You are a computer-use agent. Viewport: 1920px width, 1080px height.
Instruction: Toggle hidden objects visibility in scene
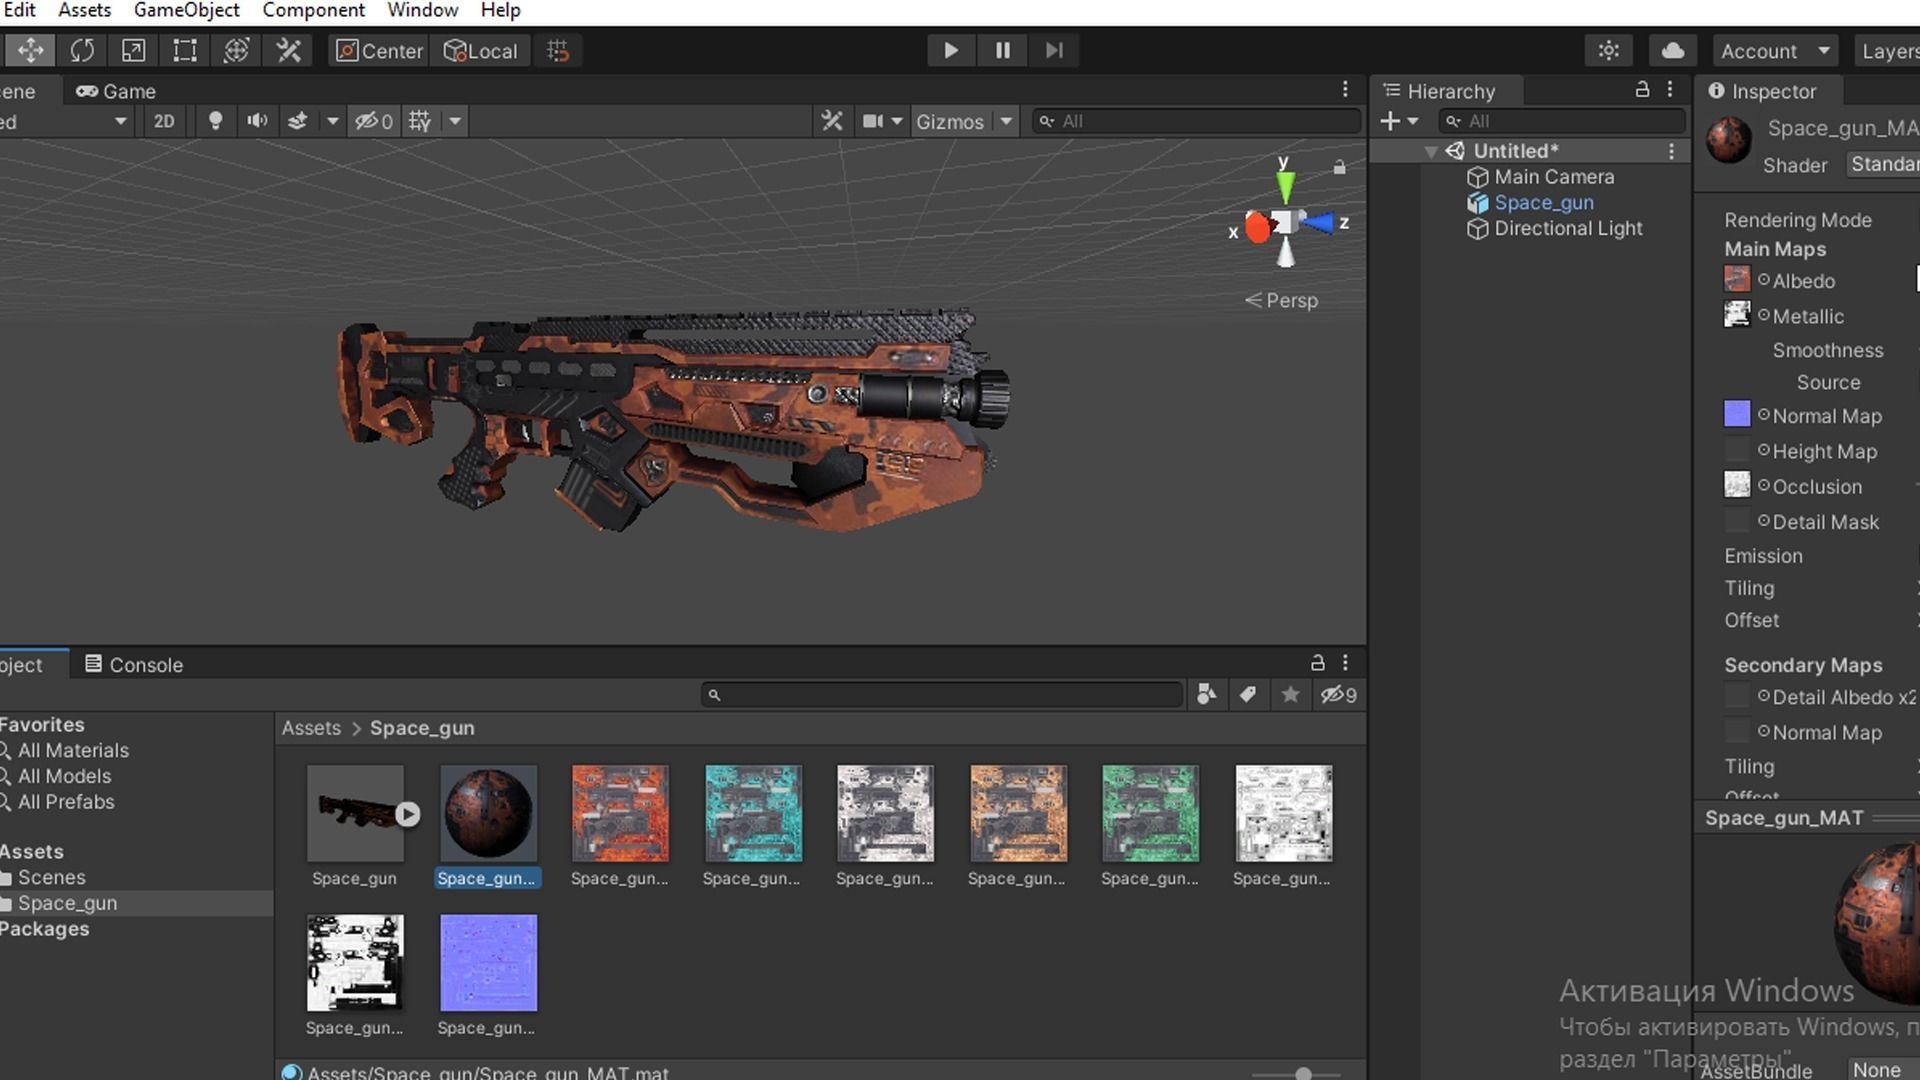pos(374,122)
